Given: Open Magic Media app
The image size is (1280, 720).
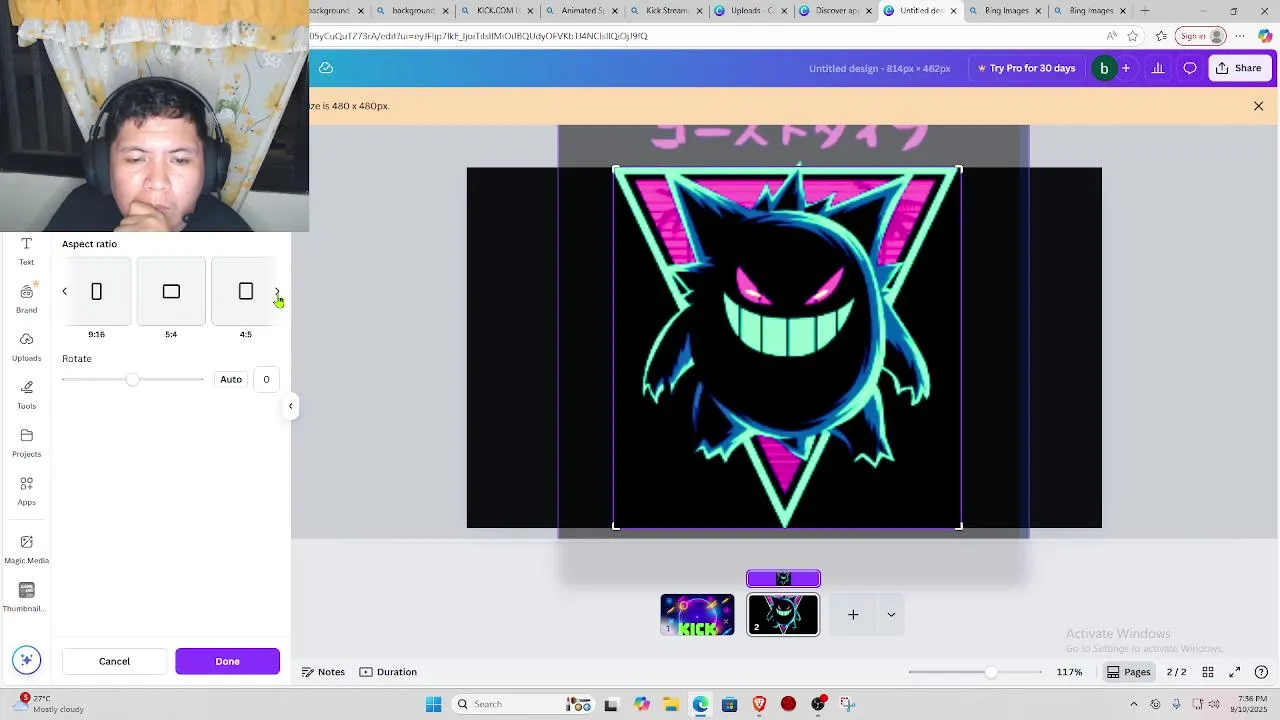Looking at the screenshot, I should pos(26,549).
